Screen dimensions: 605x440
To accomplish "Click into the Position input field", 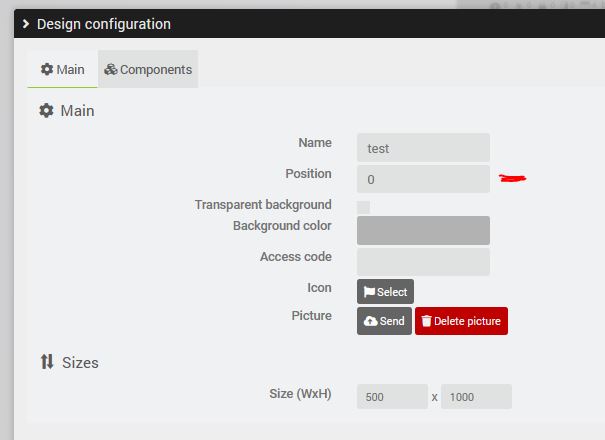I will 423,180.
